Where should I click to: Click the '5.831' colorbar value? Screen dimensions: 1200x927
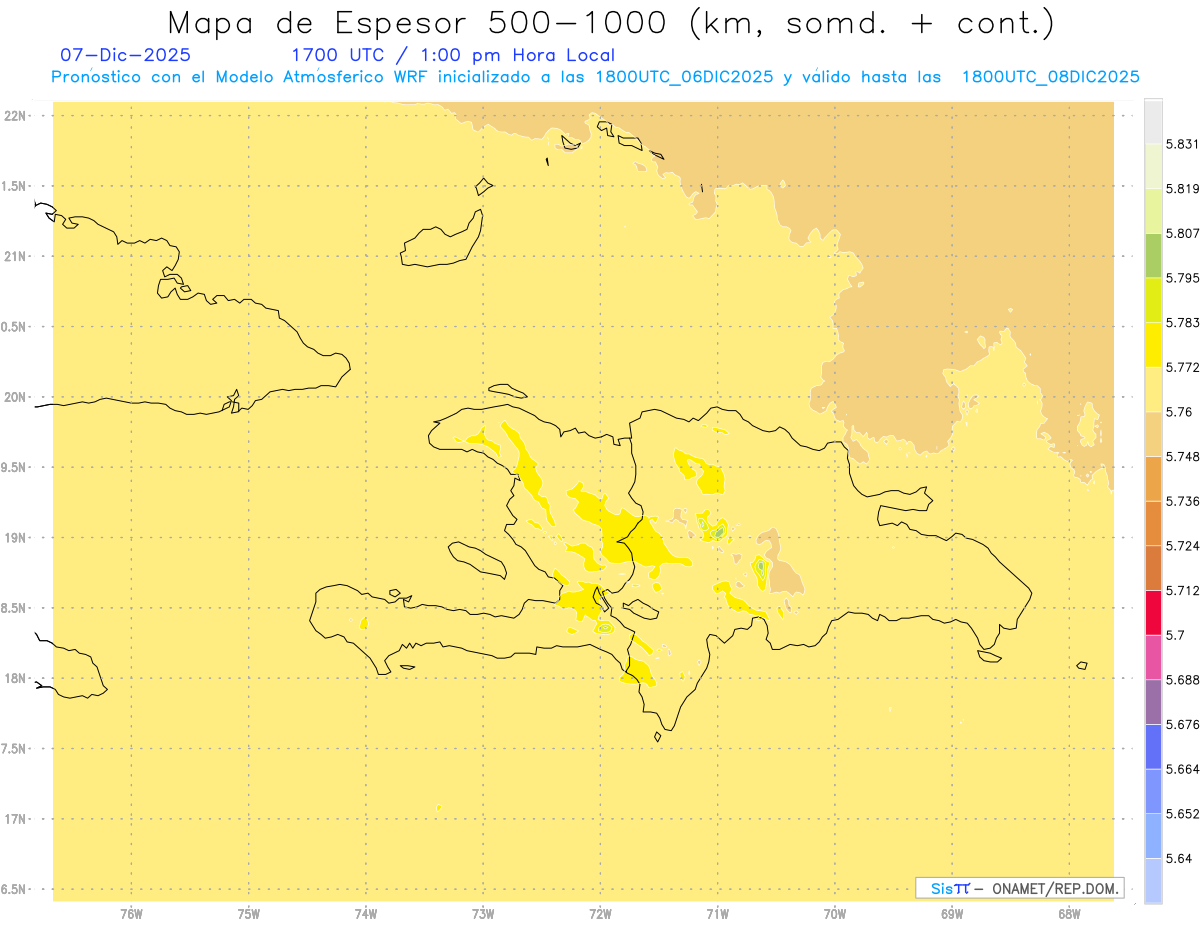click(x=1182, y=144)
